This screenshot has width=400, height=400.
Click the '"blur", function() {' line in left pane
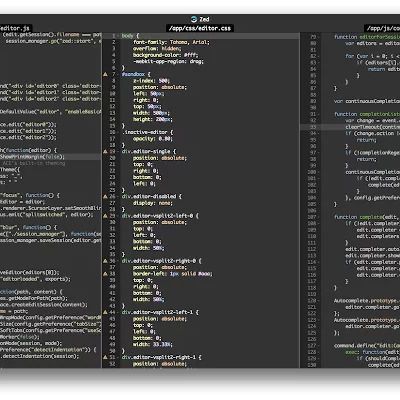(x=29, y=227)
